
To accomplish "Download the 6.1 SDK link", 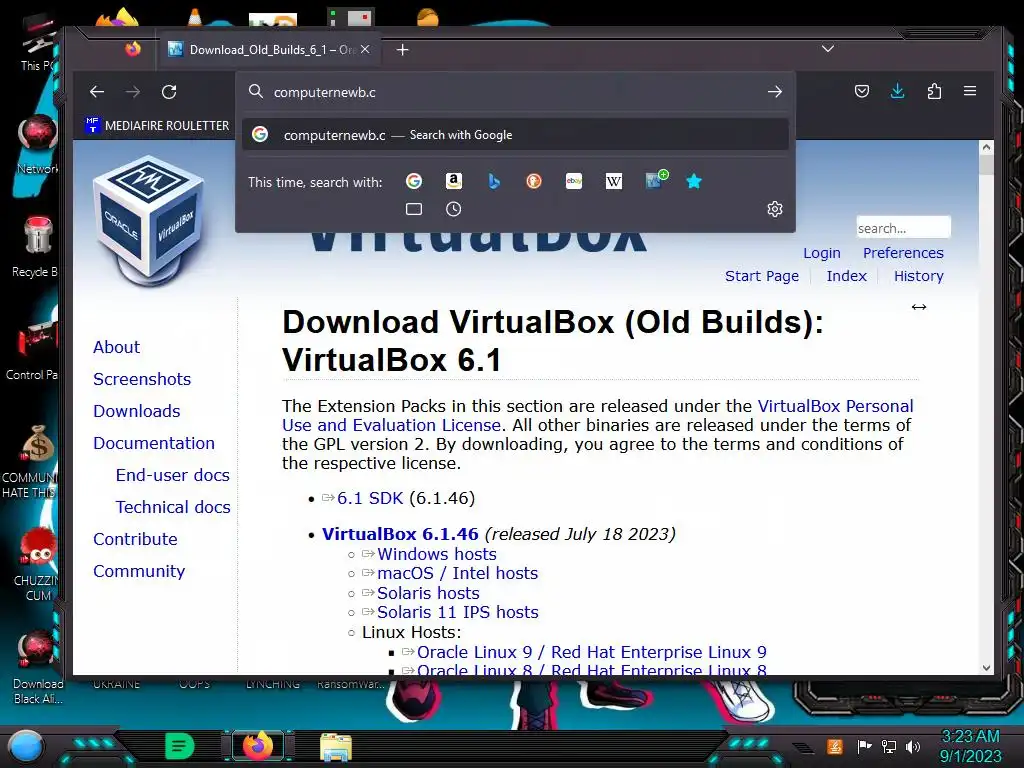I will click(370, 498).
